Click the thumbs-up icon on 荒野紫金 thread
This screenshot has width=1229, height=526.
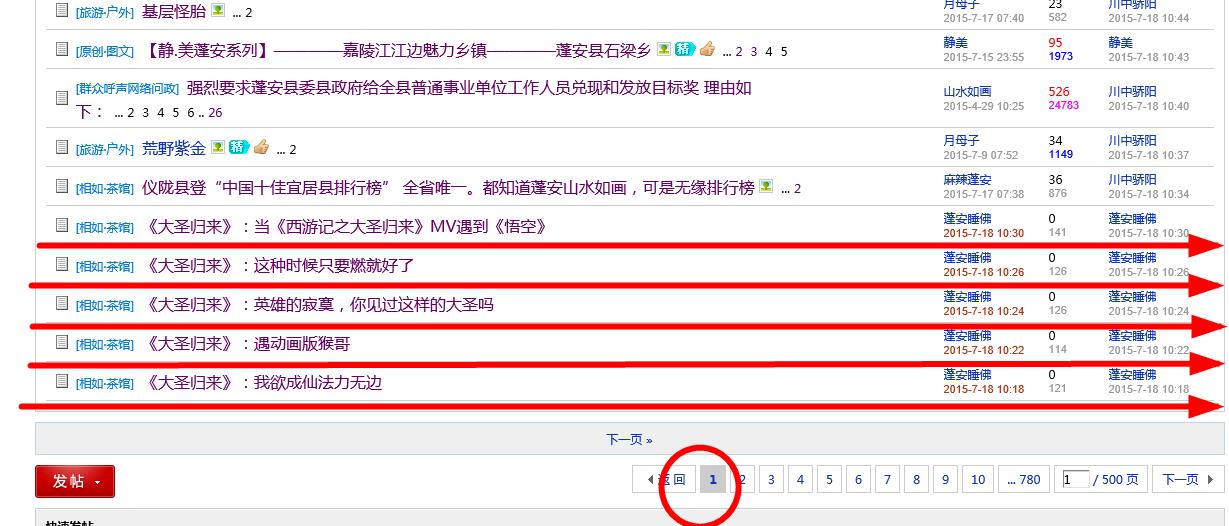pyautogui.click(x=261, y=148)
